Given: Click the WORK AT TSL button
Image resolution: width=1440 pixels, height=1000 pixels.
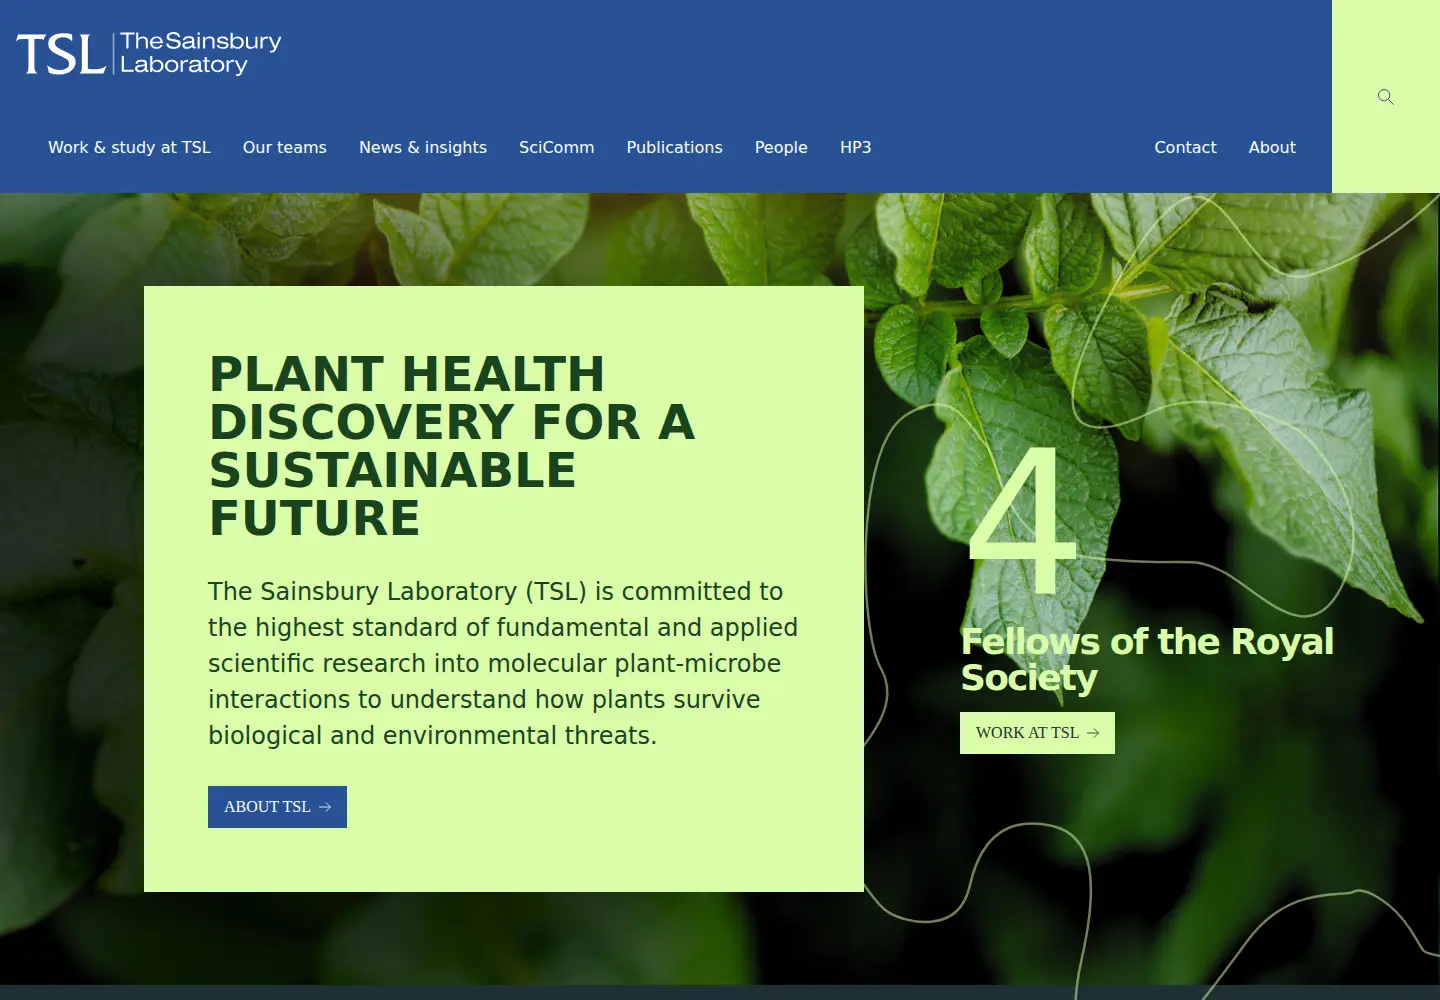Looking at the screenshot, I should pos(1037,733).
